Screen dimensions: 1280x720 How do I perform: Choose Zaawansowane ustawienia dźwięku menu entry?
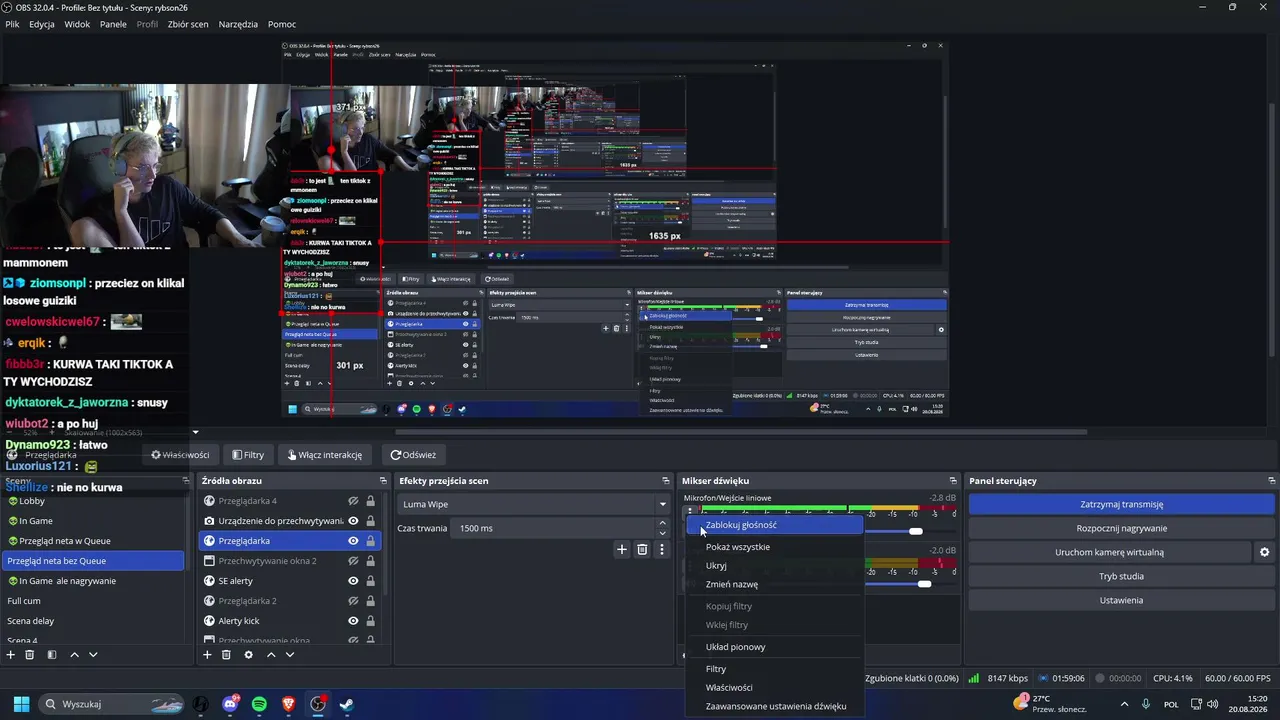(x=774, y=706)
